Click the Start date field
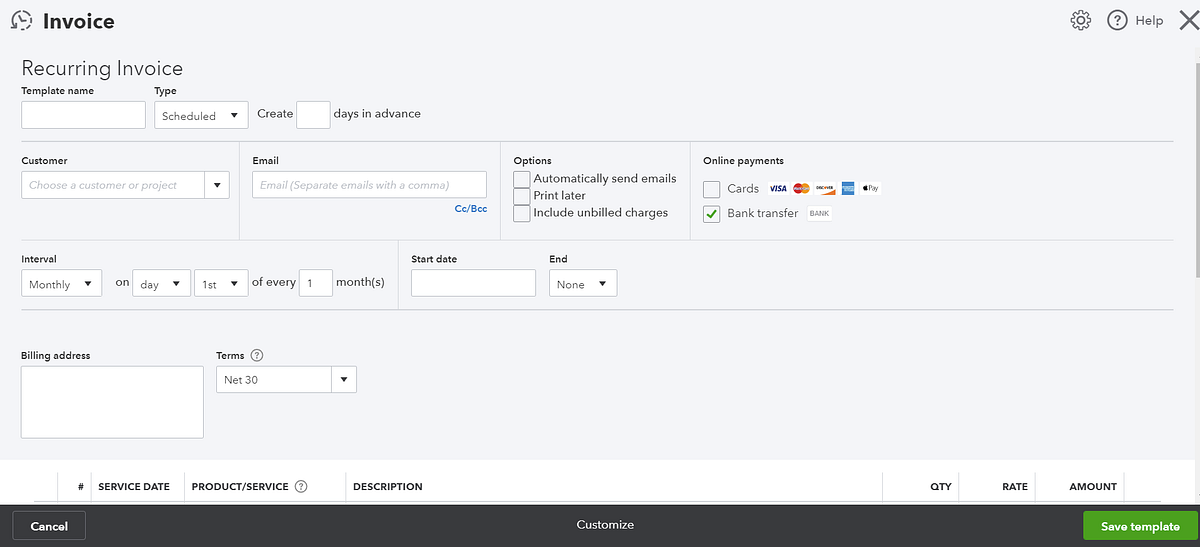The height and width of the screenshot is (547, 1200). 473,284
